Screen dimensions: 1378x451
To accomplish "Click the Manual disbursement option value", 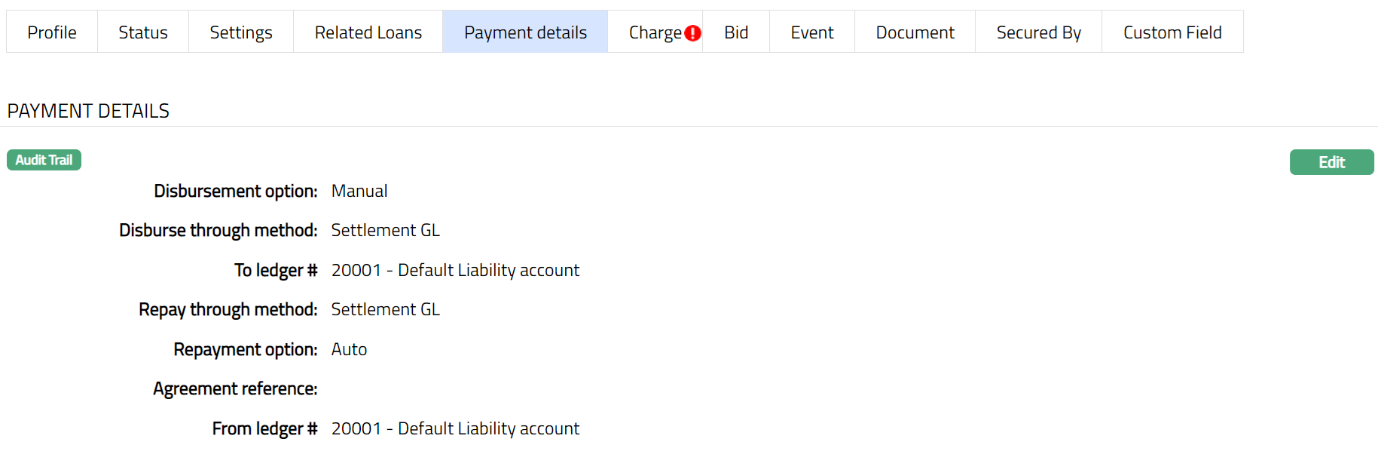I will 359,191.
